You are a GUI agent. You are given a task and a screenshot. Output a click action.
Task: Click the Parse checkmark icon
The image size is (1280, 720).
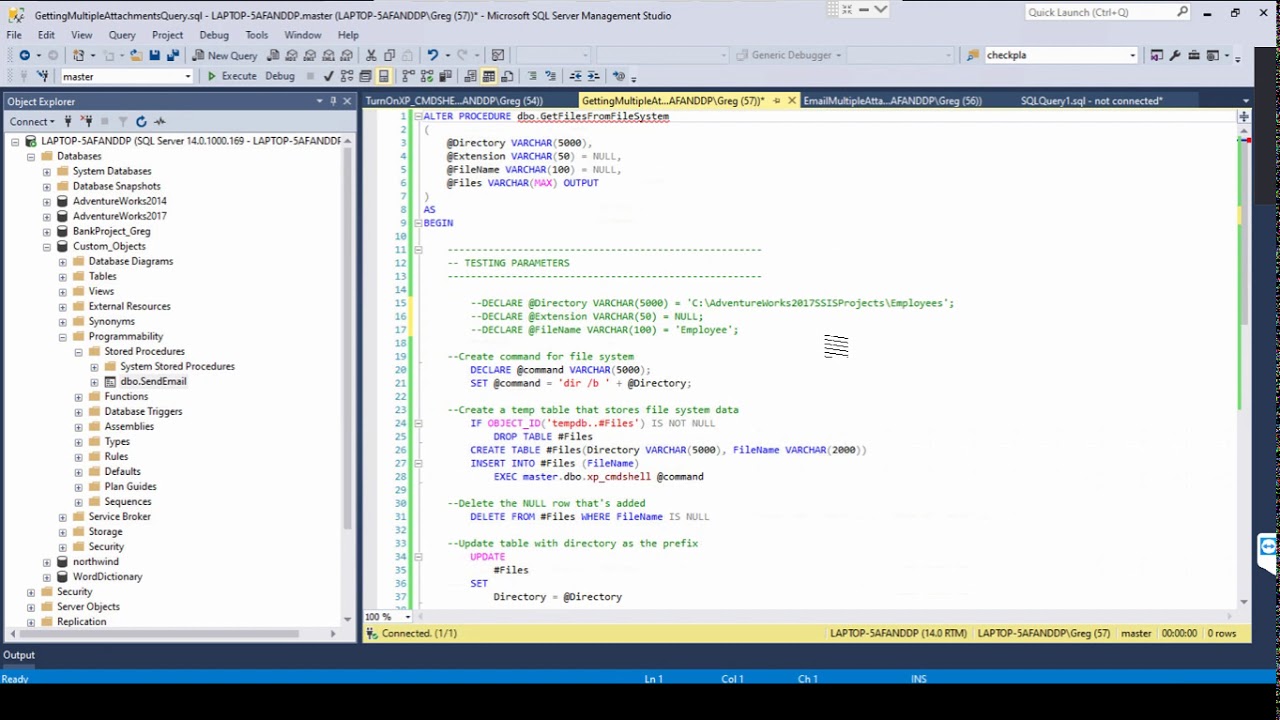(328, 76)
